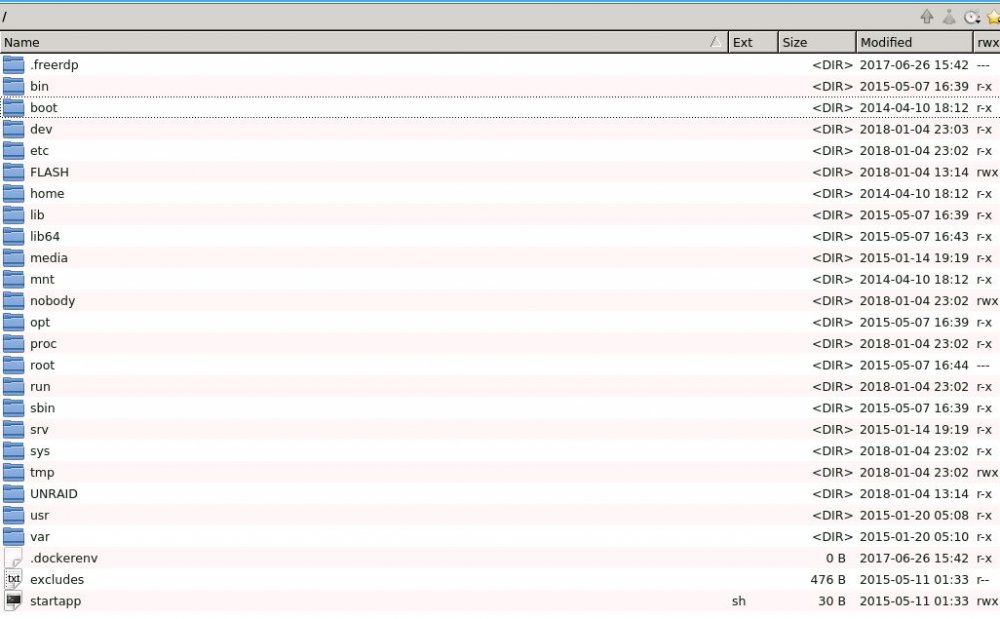Click the nobody folder icon
Viewport: 1000px width, 619px height.
tap(13, 300)
